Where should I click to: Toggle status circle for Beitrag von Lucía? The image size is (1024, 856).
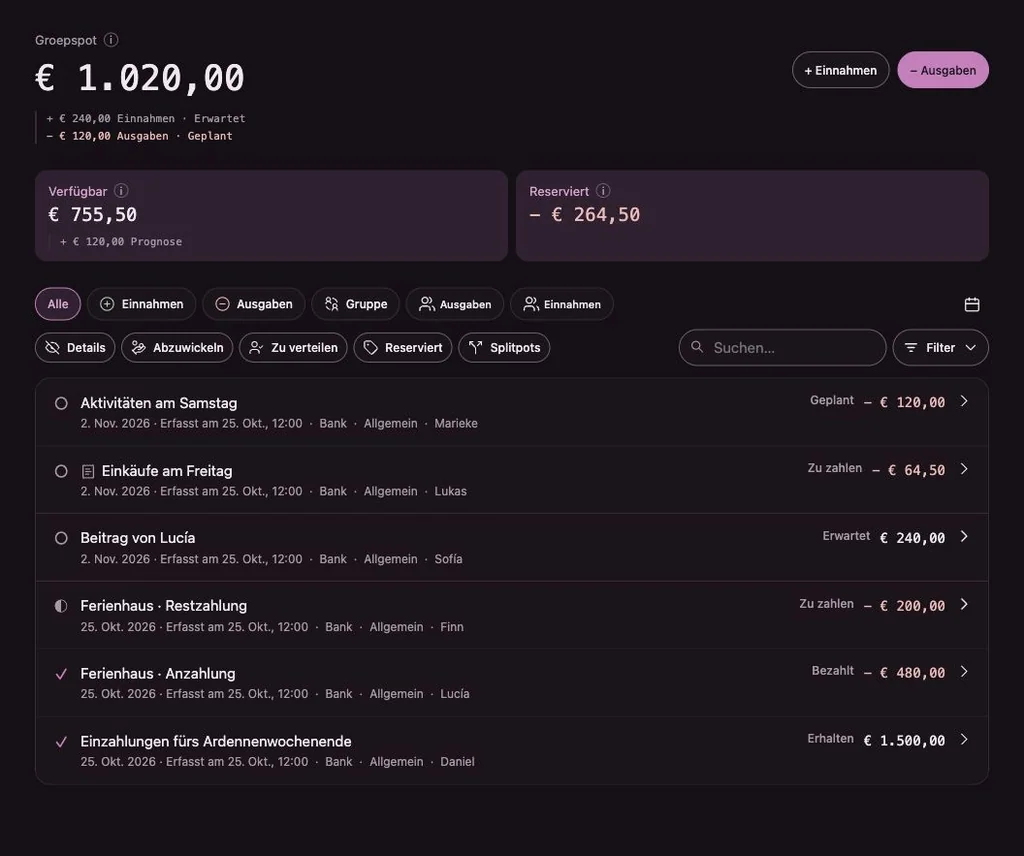(61, 538)
